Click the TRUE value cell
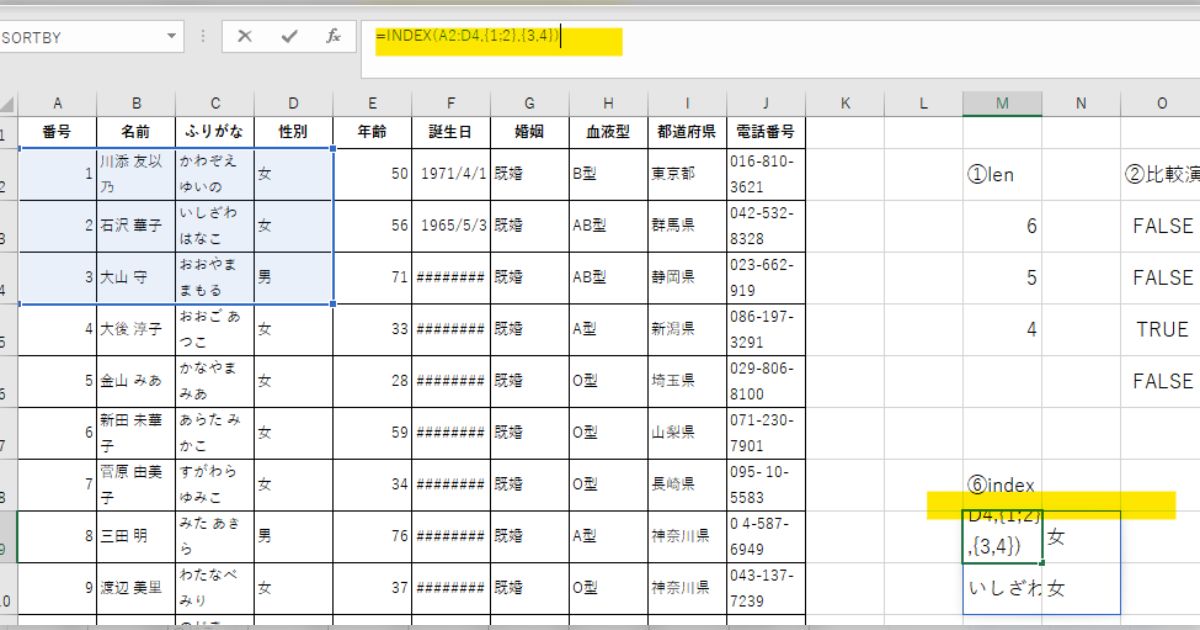 click(1161, 329)
